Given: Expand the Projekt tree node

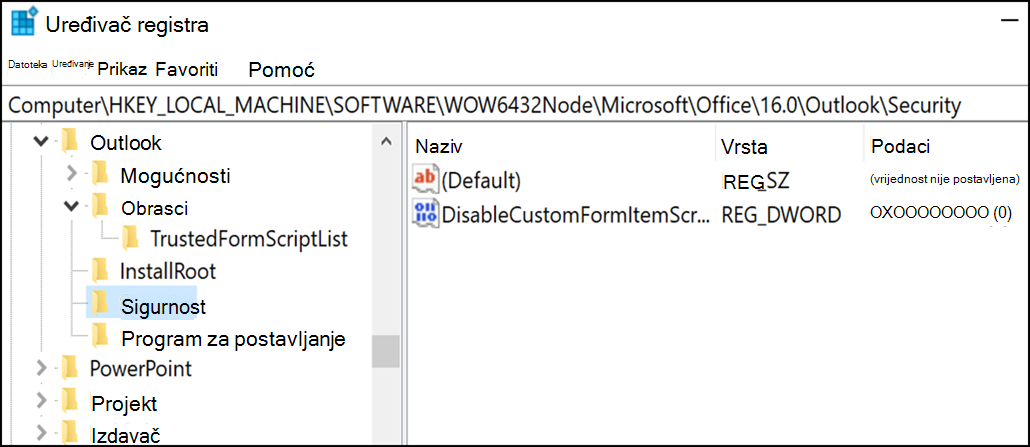Looking at the screenshot, I should [x=41, y=400].
